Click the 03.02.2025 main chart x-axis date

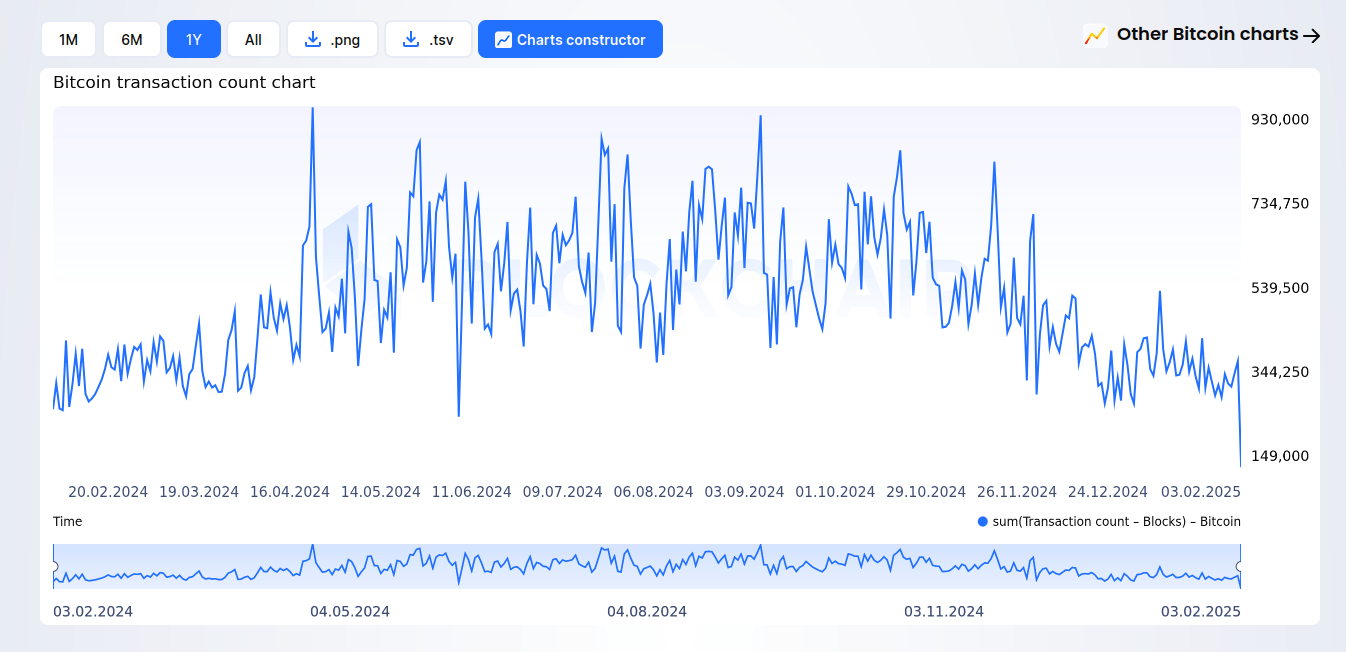(1201, 492)
